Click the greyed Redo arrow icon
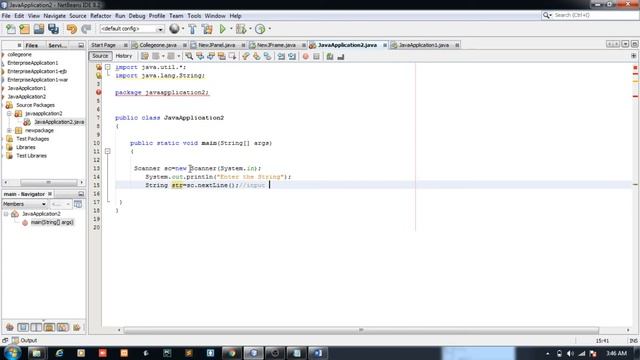This screenshot has height=360, width=640. (x=86, y=29)
